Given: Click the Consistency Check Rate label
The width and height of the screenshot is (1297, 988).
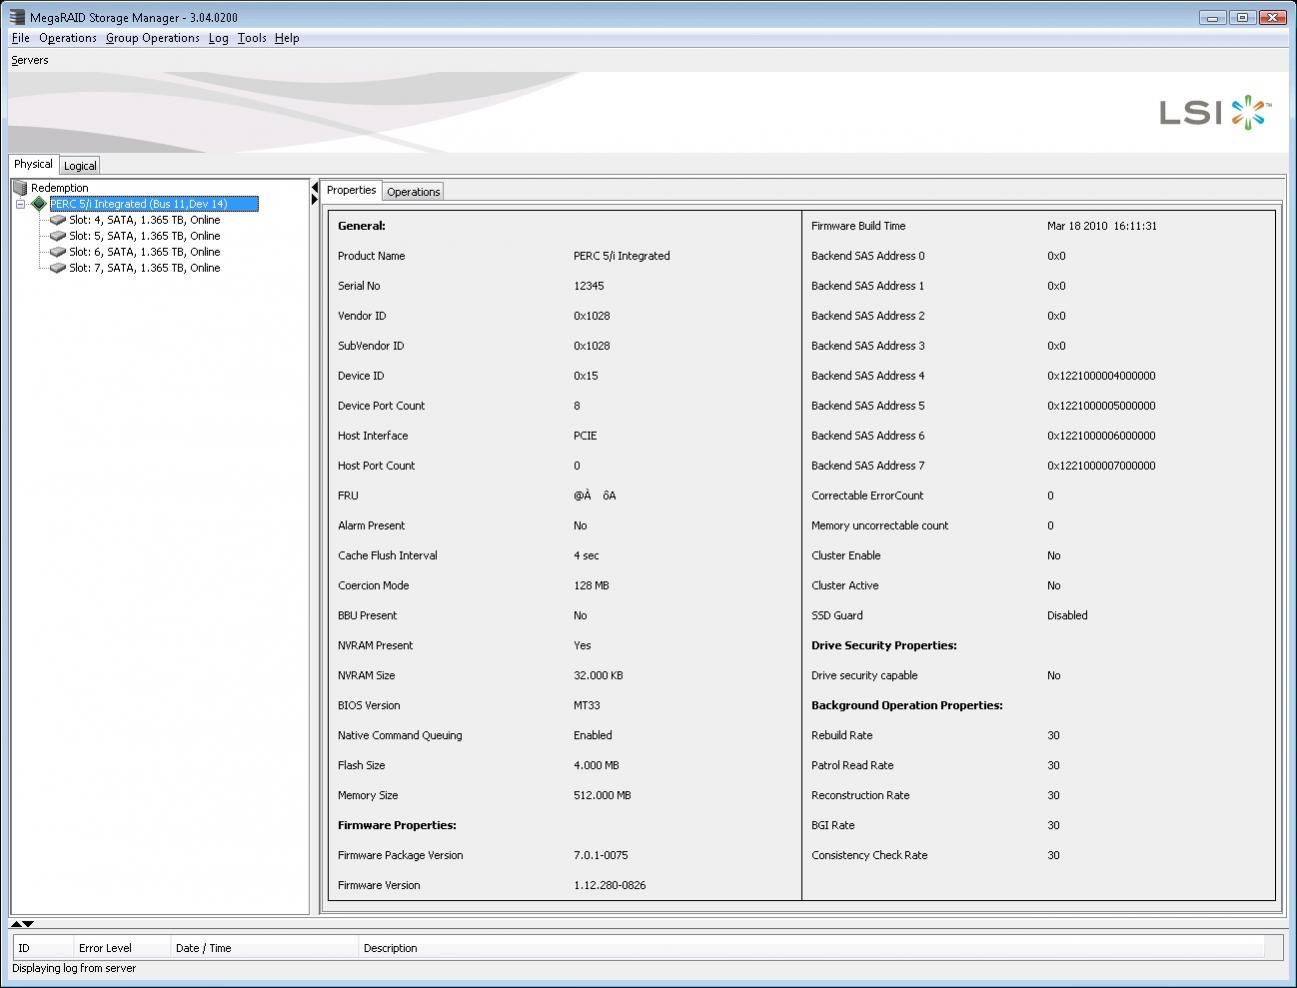Looking at the screenshot, I should 869,855.
